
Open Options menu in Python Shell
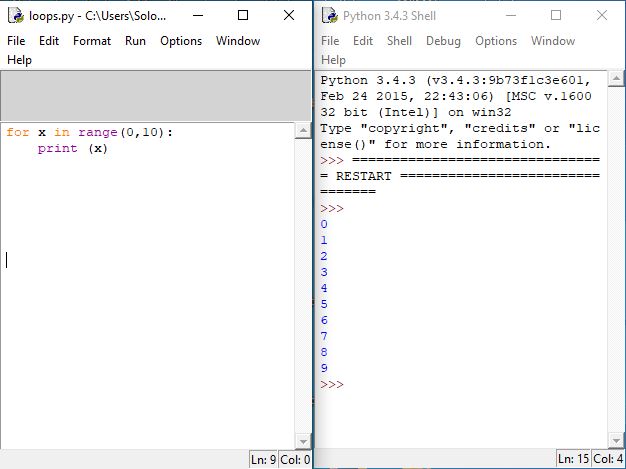(x=496, y=41)
